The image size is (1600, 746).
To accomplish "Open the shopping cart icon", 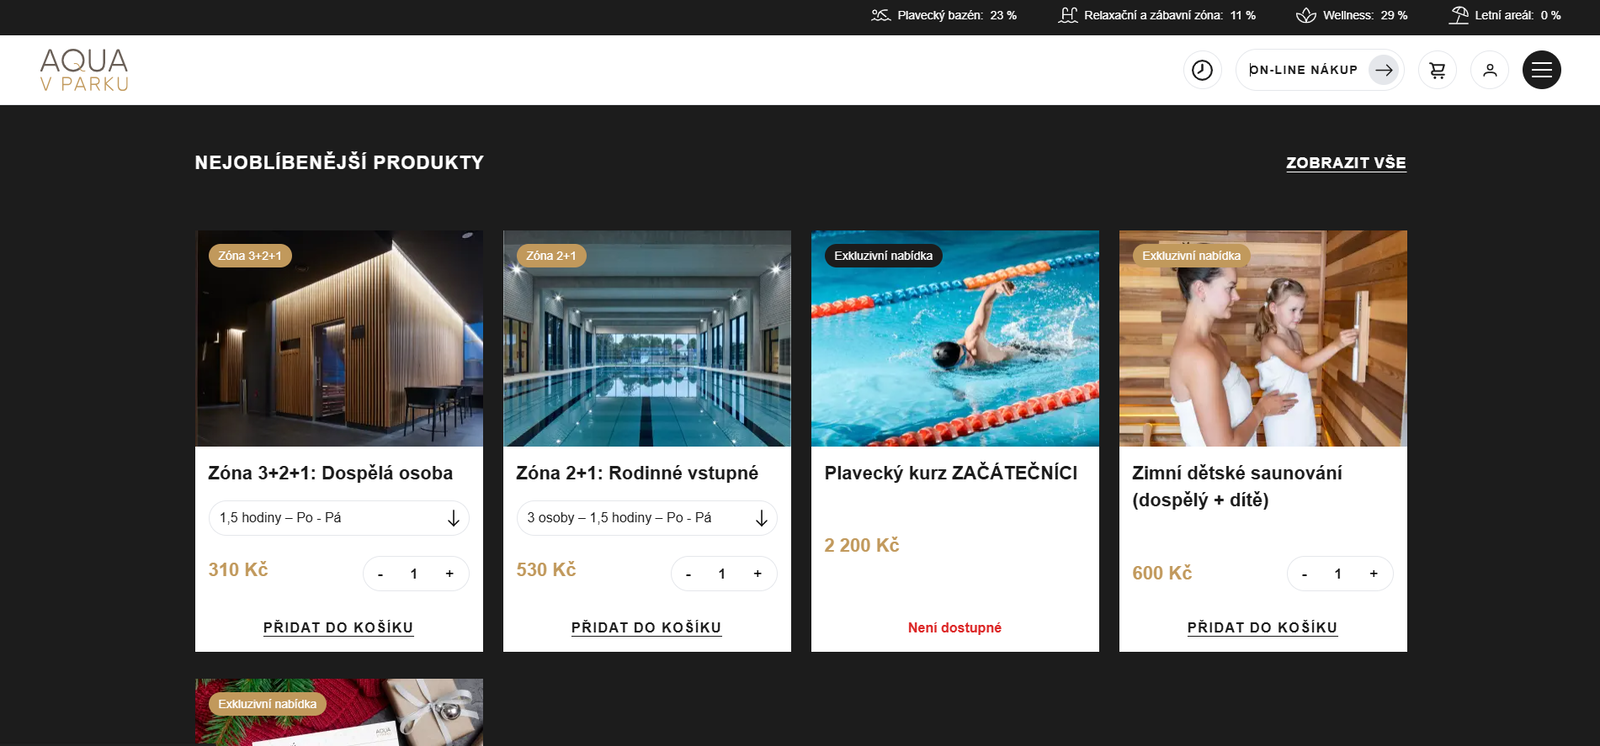I will tap(1437, 70).
